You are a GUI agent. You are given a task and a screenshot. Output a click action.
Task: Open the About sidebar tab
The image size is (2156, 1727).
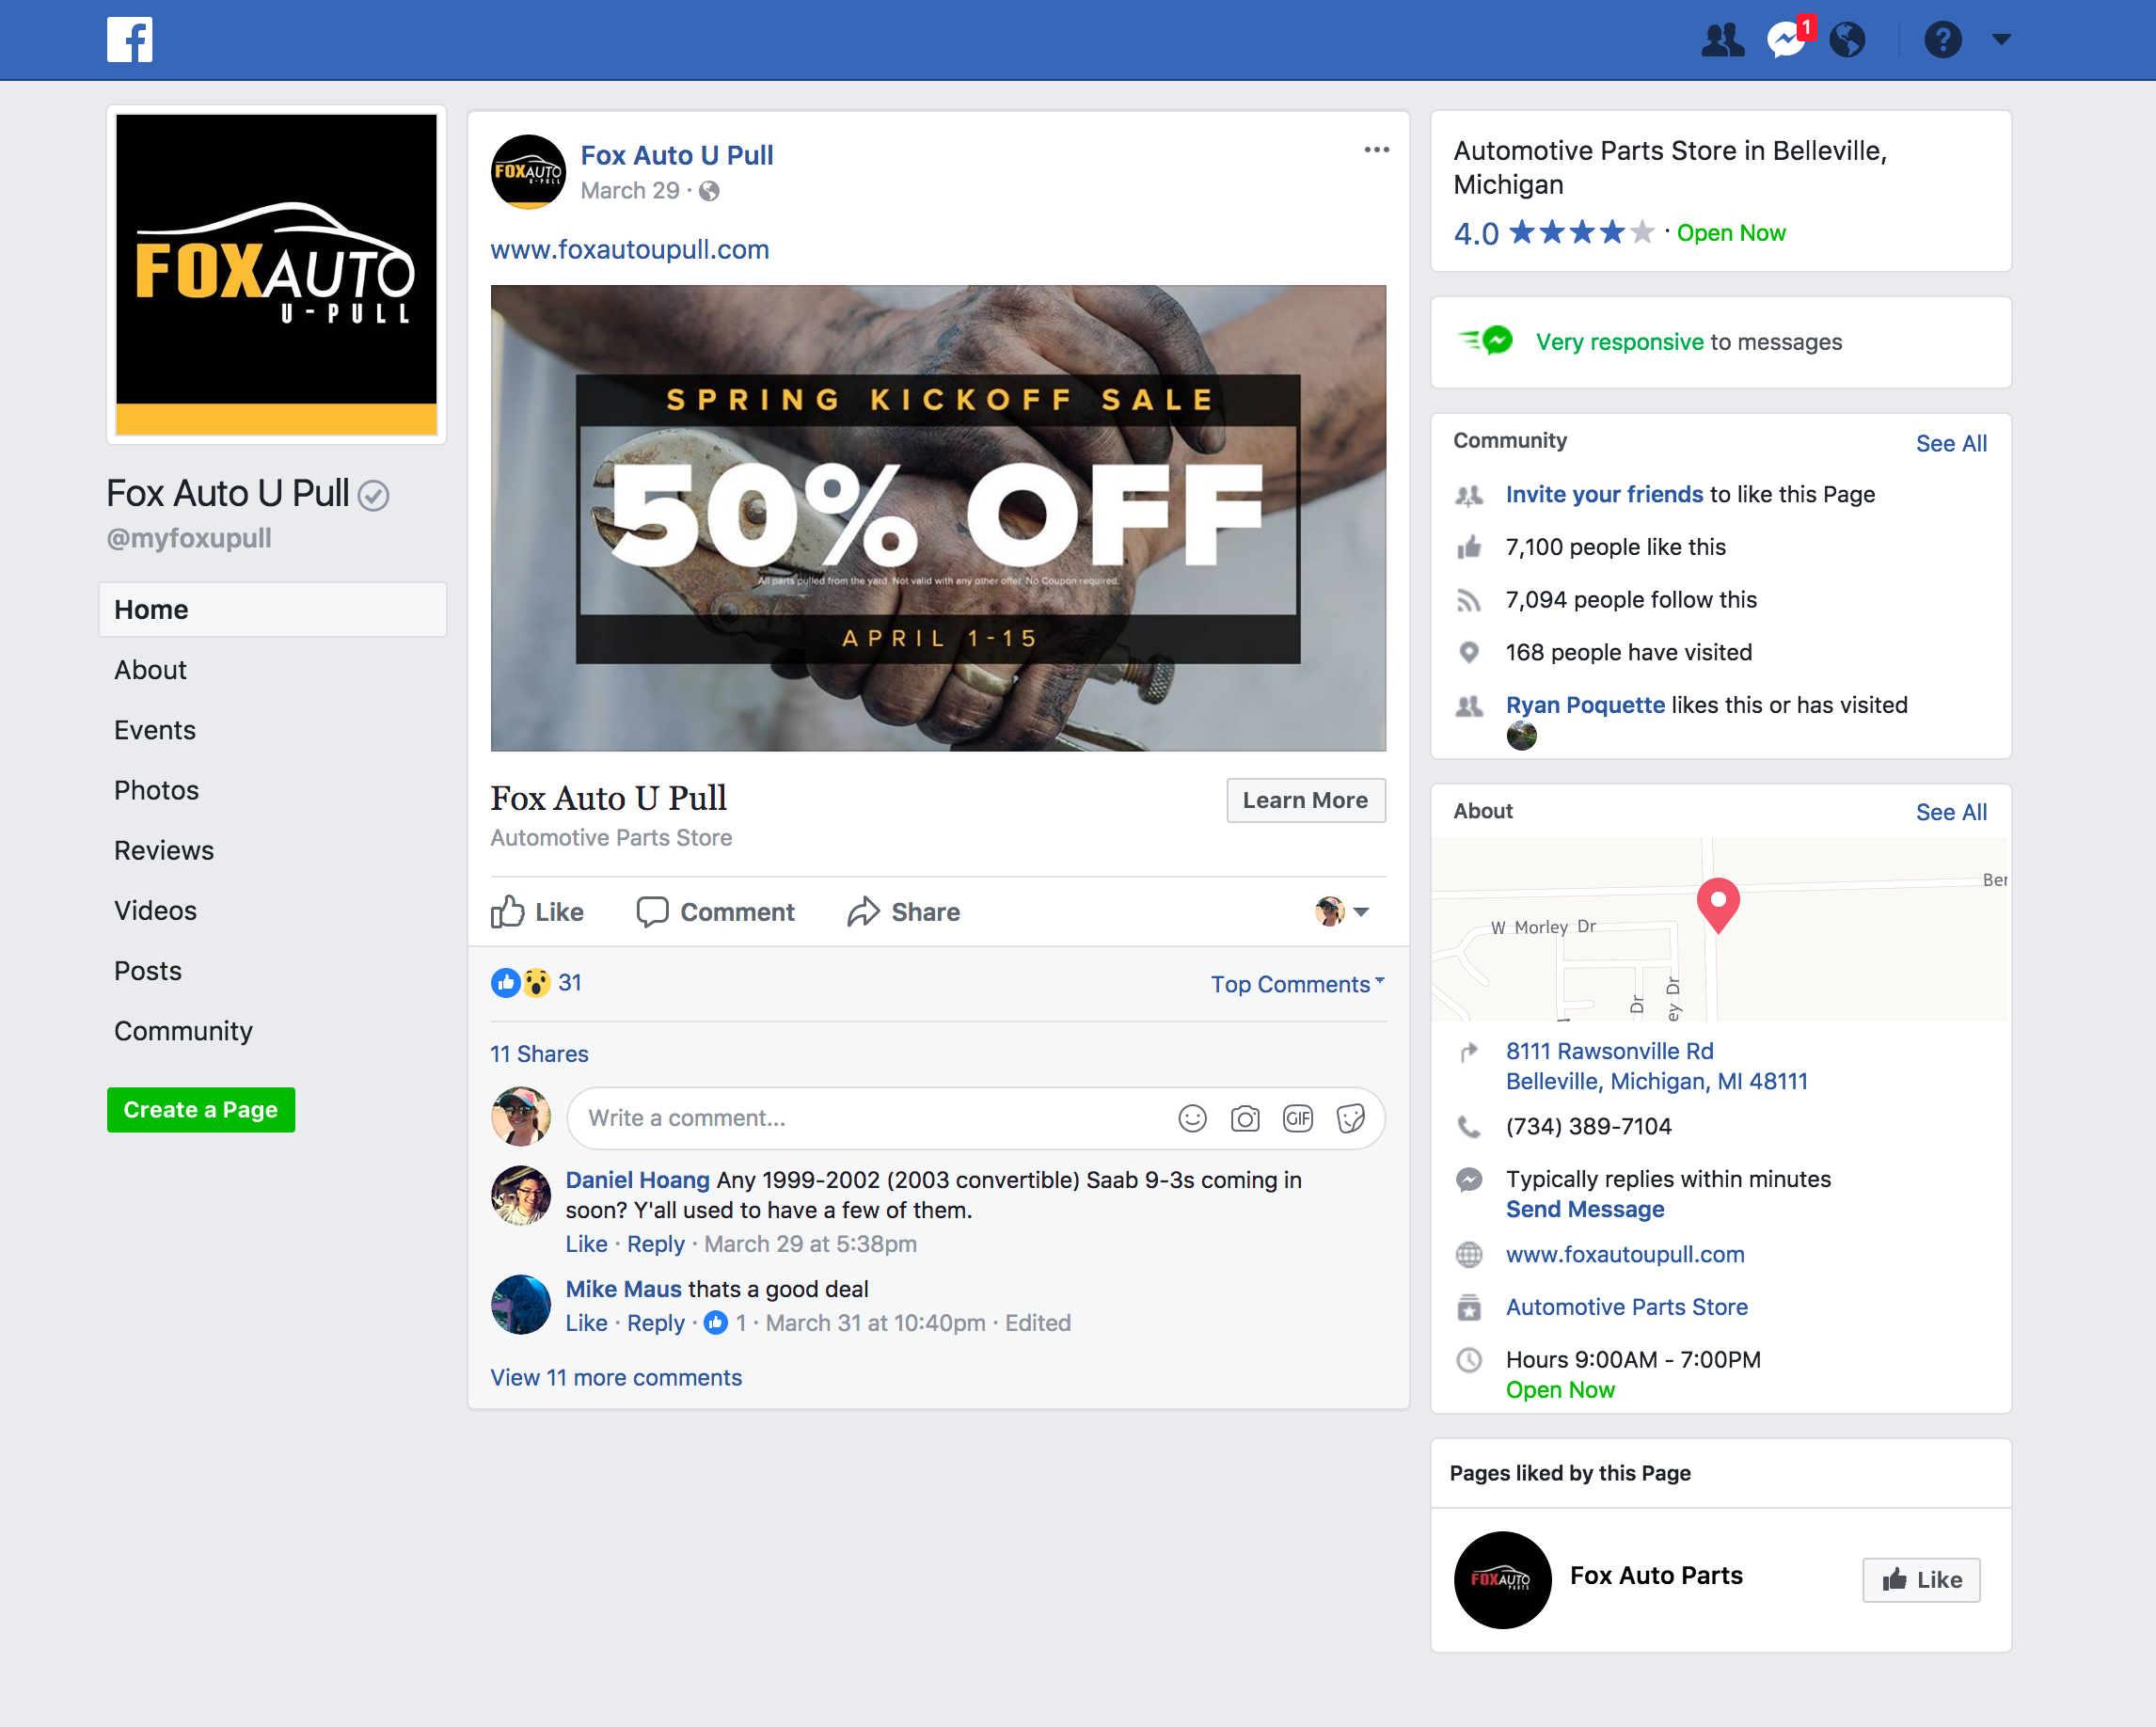(150, 670)
